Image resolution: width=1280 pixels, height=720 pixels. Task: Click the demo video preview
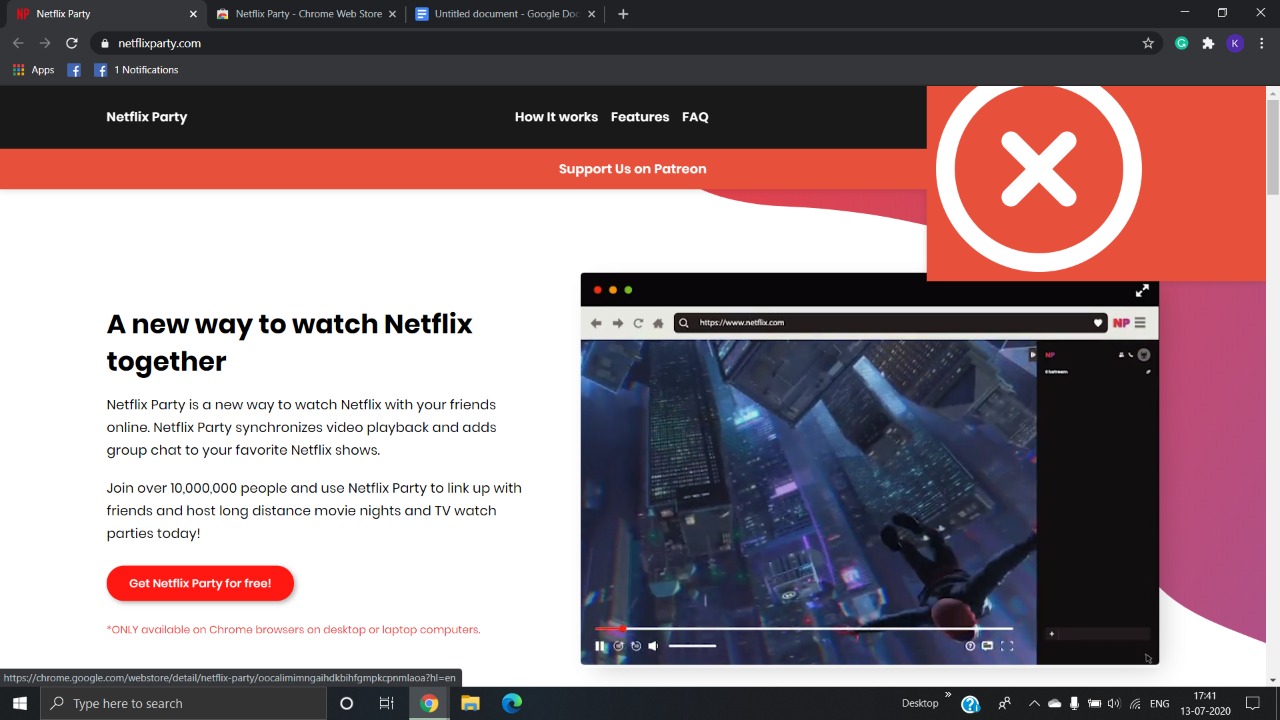coord(869,469)
